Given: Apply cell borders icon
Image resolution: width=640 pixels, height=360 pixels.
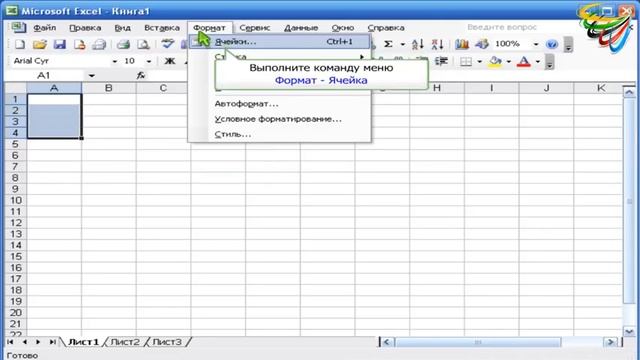Looking at the screenshot, I should pos(466,62).
